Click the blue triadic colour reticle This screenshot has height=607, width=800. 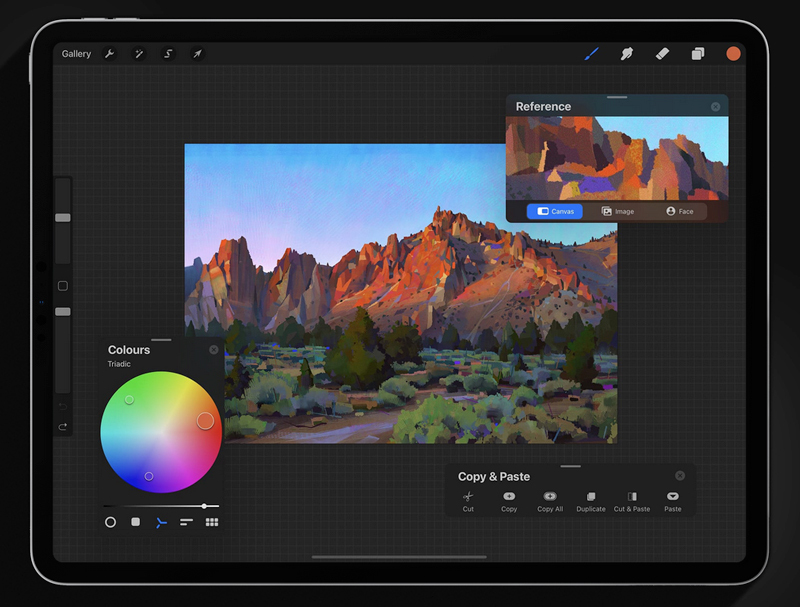pos(148,476)
